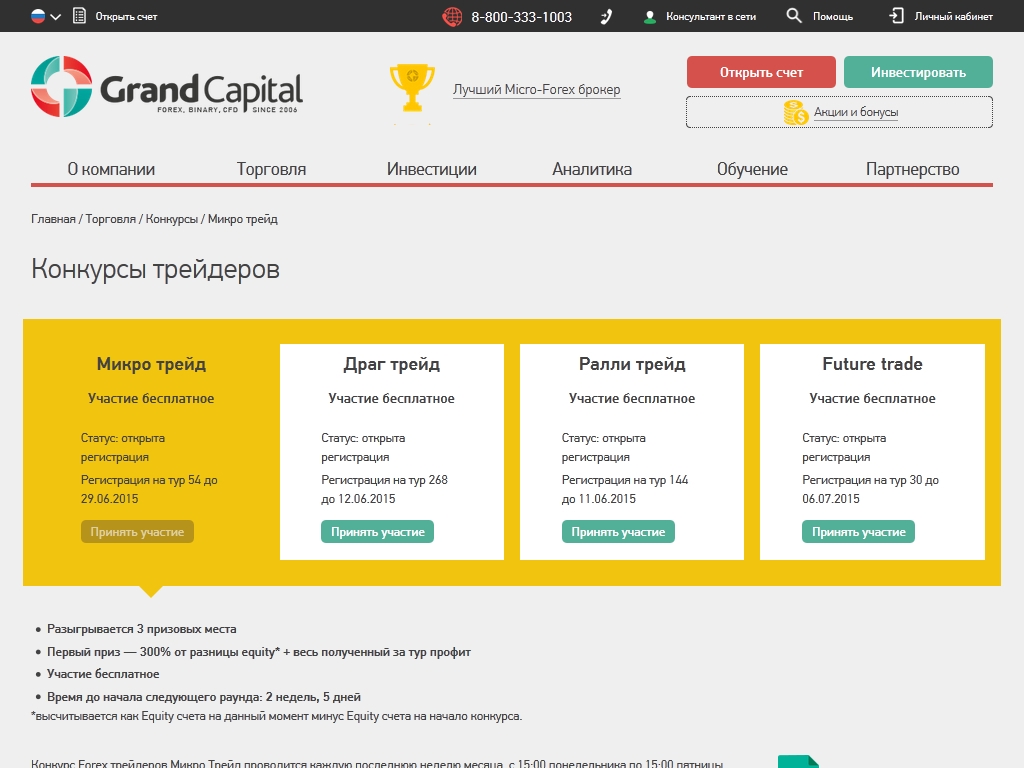Image resolution: width=1024 pixels, height=768 pixels.
Task: Open the Аналитика menu
Action: tap(592, 169)
